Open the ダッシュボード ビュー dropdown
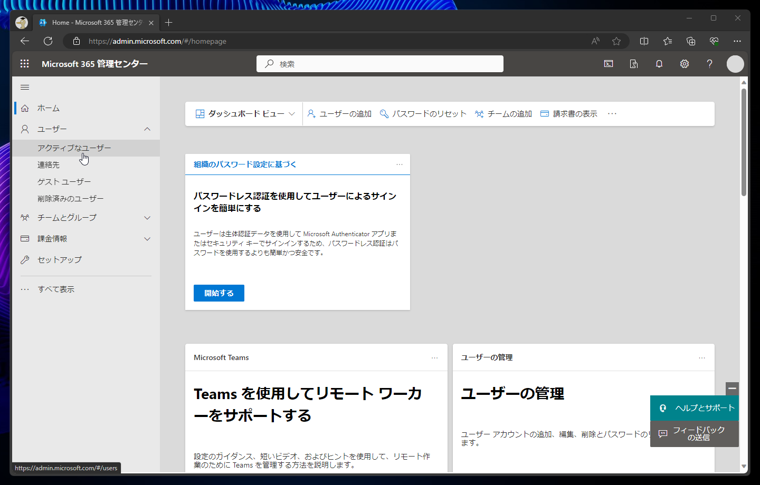The image size is (760, 485). click(245, 114)
